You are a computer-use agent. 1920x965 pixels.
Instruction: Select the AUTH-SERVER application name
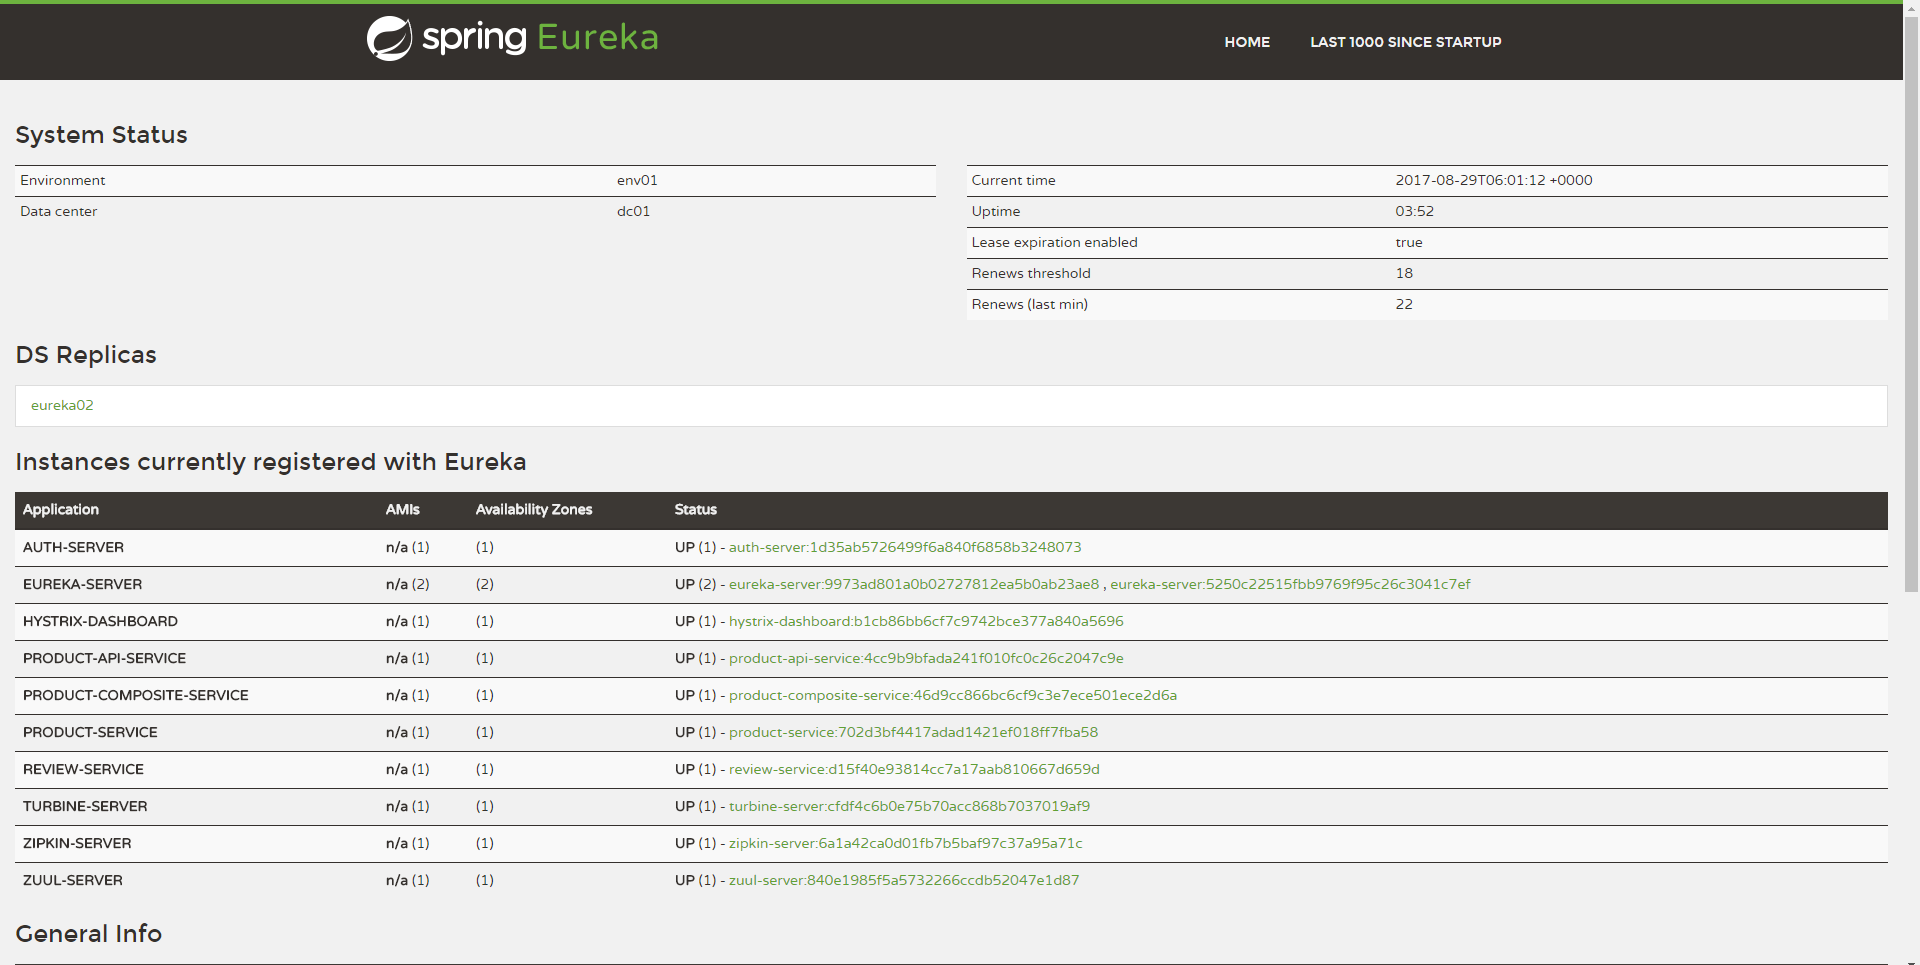[x=73, y=547]
